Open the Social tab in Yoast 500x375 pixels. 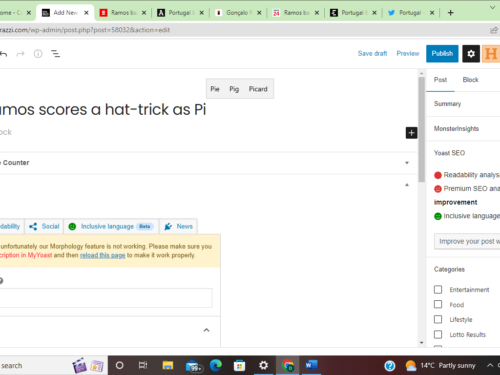(44, 226)
